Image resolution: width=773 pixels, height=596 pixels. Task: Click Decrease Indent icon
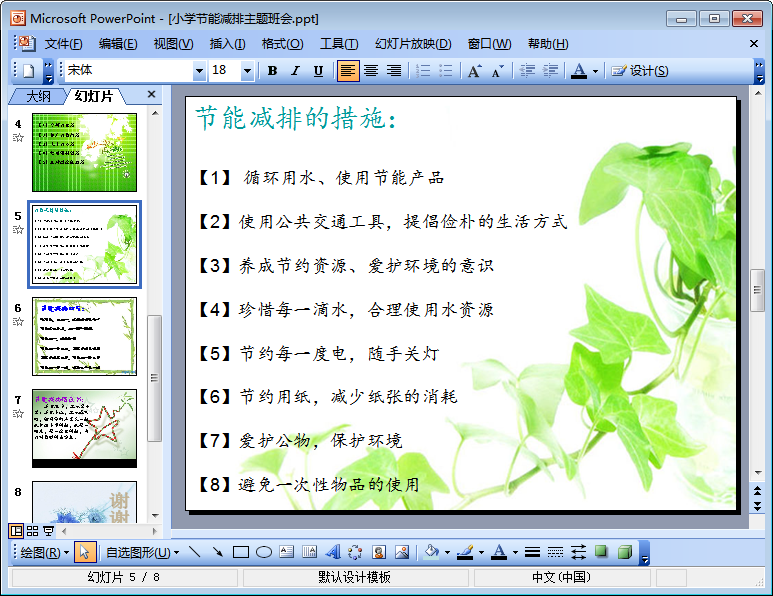[x=527, y=71]
